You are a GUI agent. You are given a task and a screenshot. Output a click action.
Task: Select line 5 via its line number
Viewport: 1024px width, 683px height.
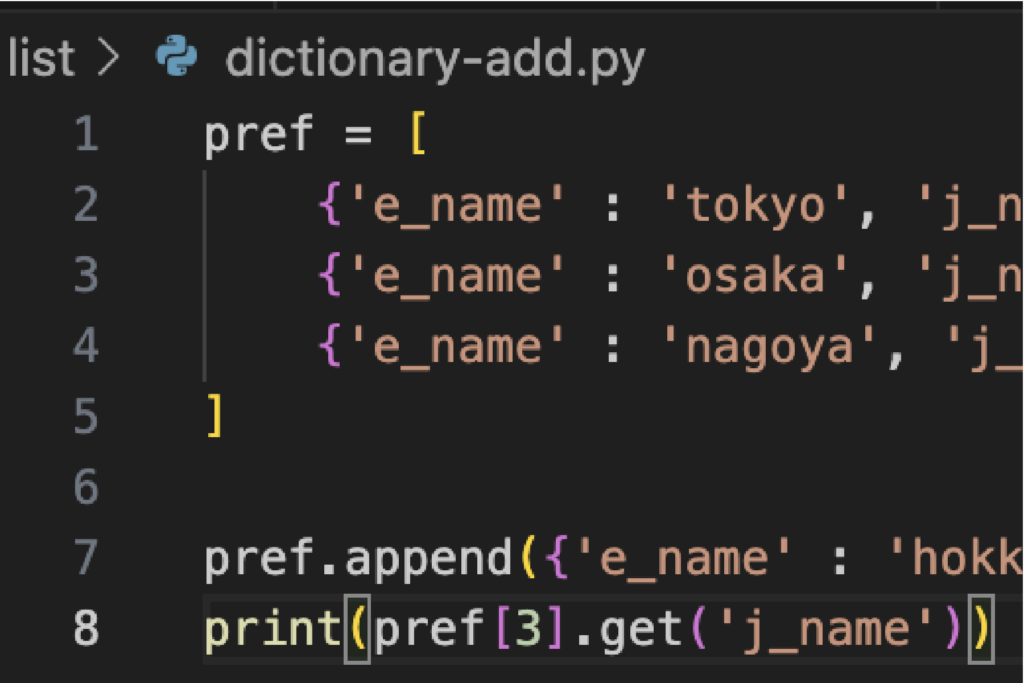[x=86, y=417]
